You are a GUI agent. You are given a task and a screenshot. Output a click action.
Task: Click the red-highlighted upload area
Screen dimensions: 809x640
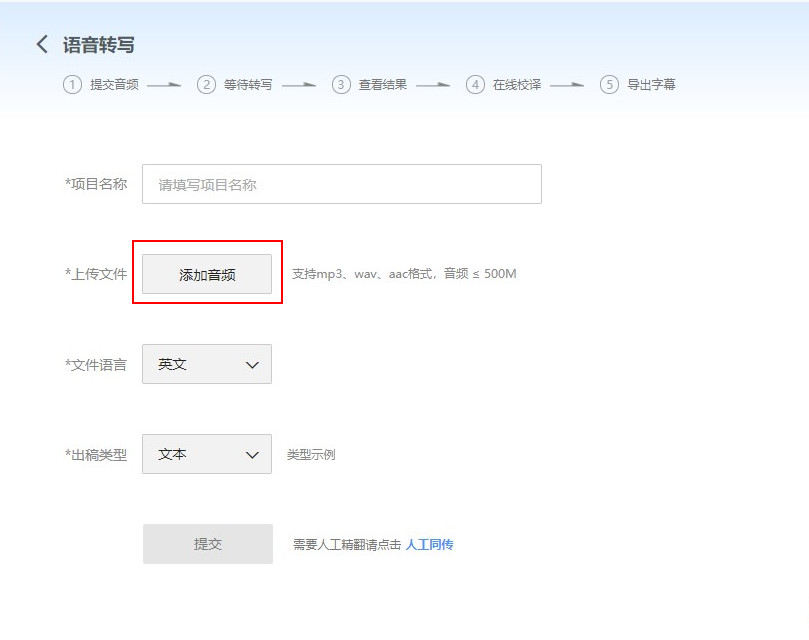(x=206, y=272)
